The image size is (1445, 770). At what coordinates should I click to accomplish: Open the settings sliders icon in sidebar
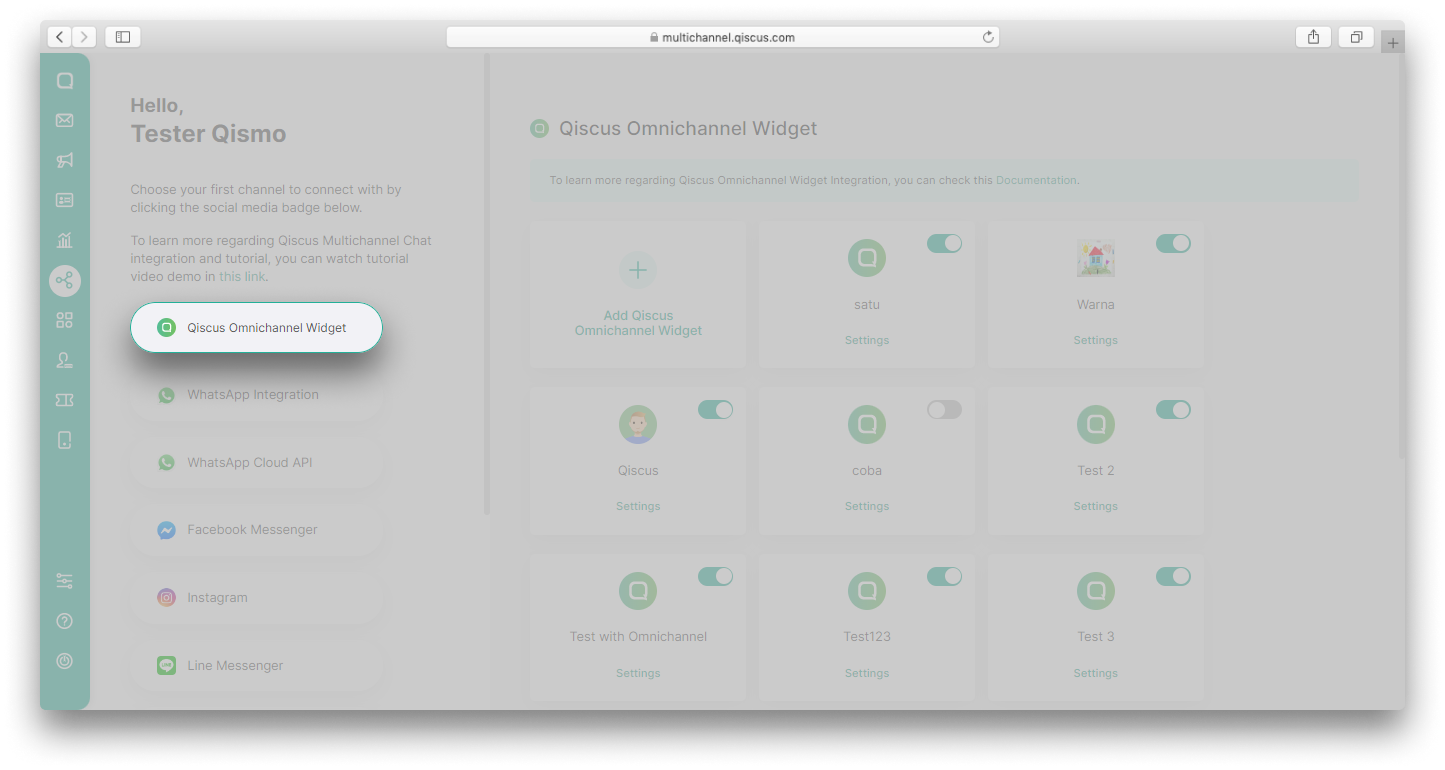click(65, 581)
